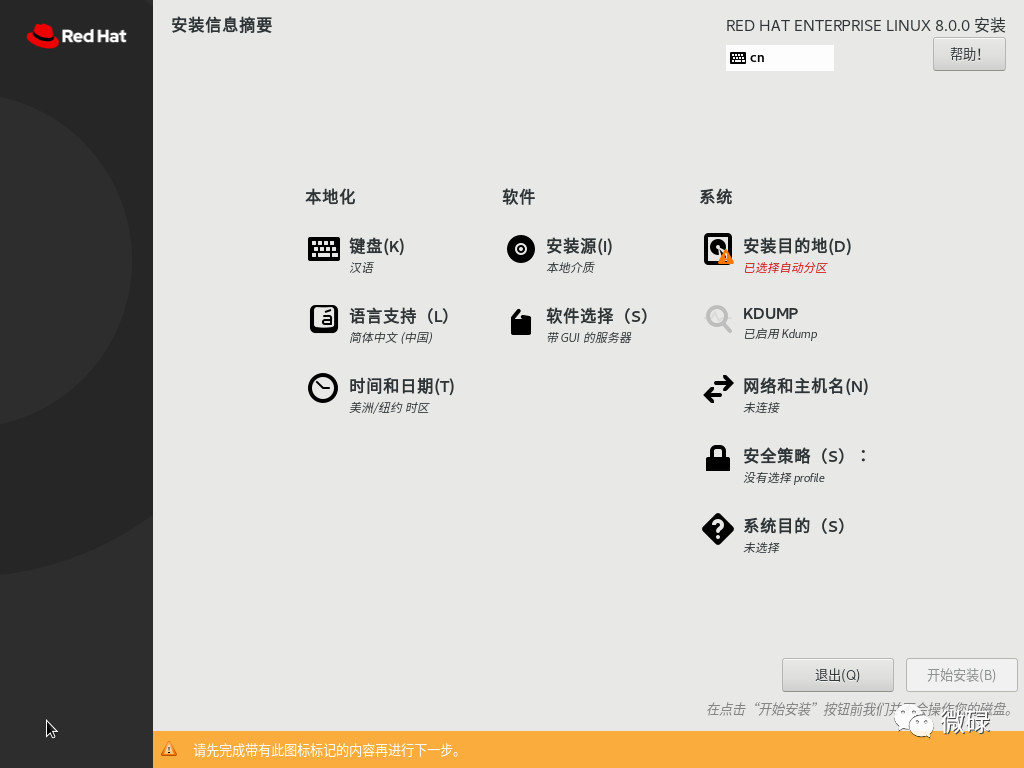Click the warning icon in orange bar
Screen dimensions: 1024x768
[169, 749]
